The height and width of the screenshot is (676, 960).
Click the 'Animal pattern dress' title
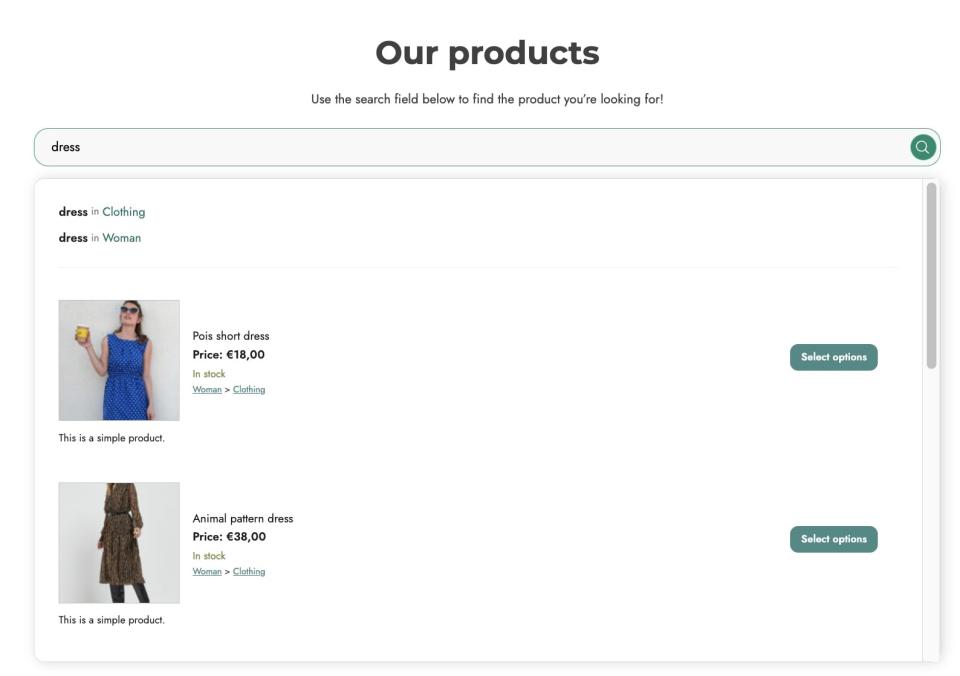243,519
